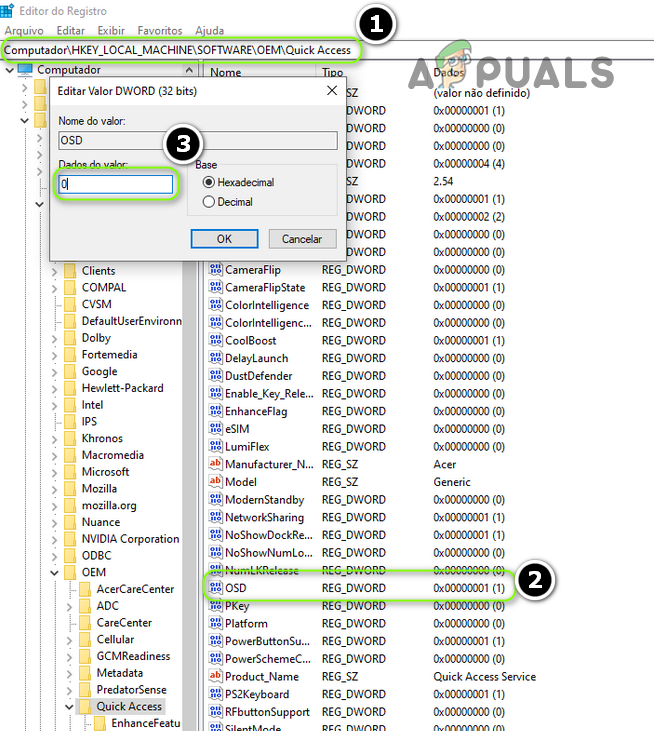Click the Dados do valor input field

116,184
